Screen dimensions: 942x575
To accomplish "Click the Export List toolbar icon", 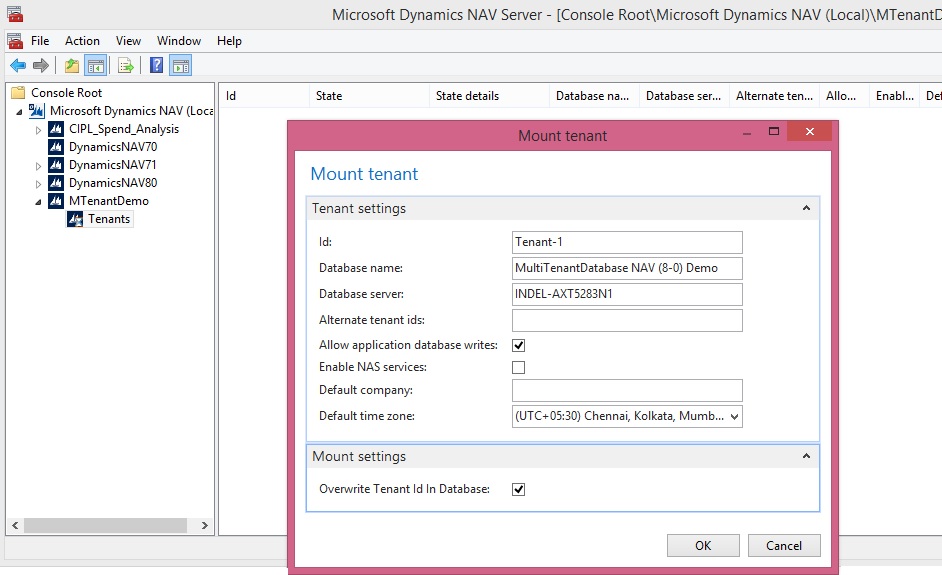I will point(126,66).
